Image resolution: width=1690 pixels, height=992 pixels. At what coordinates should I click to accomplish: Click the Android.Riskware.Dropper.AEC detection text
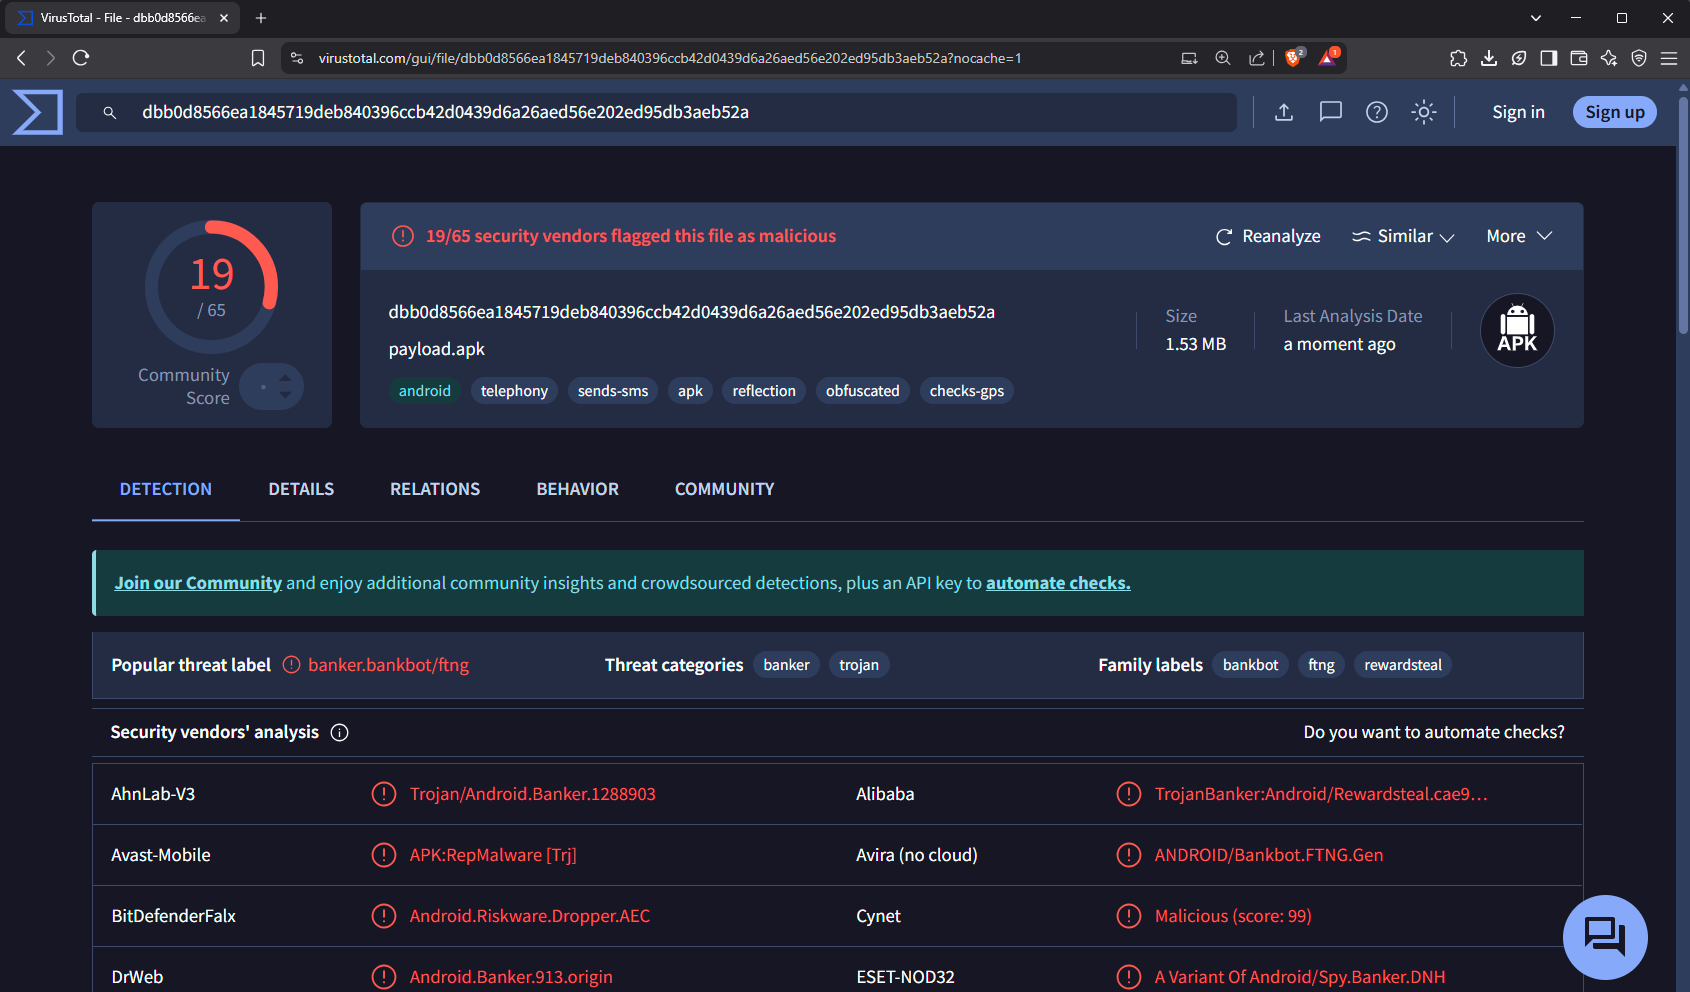click(530, 916)
